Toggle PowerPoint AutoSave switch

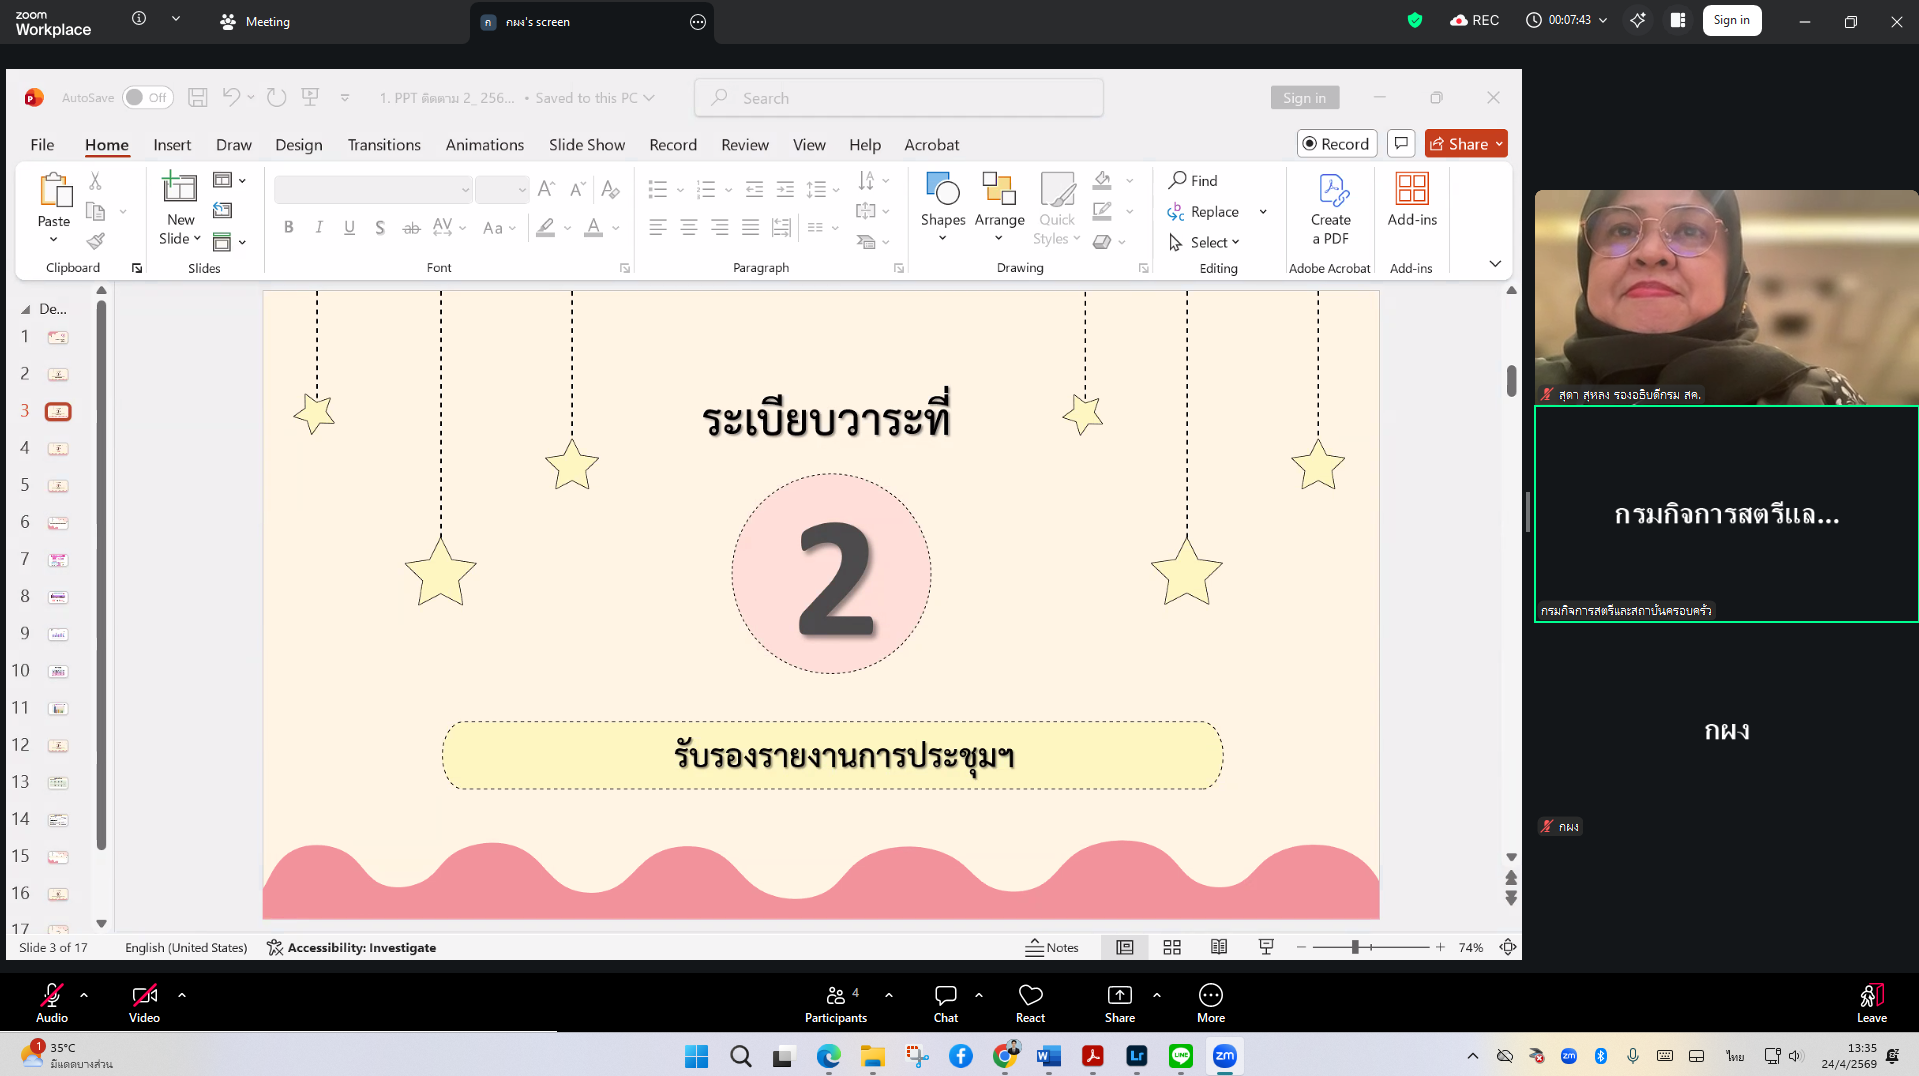pos(147,98)
